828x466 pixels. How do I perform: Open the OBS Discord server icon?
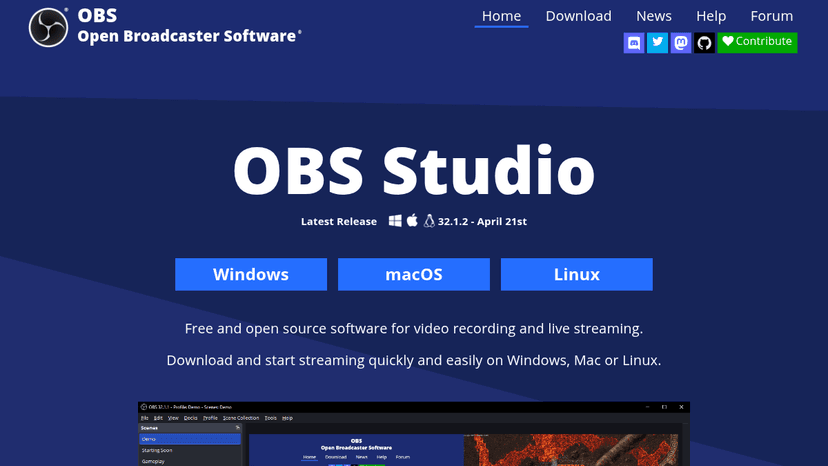tap(634, 42)
